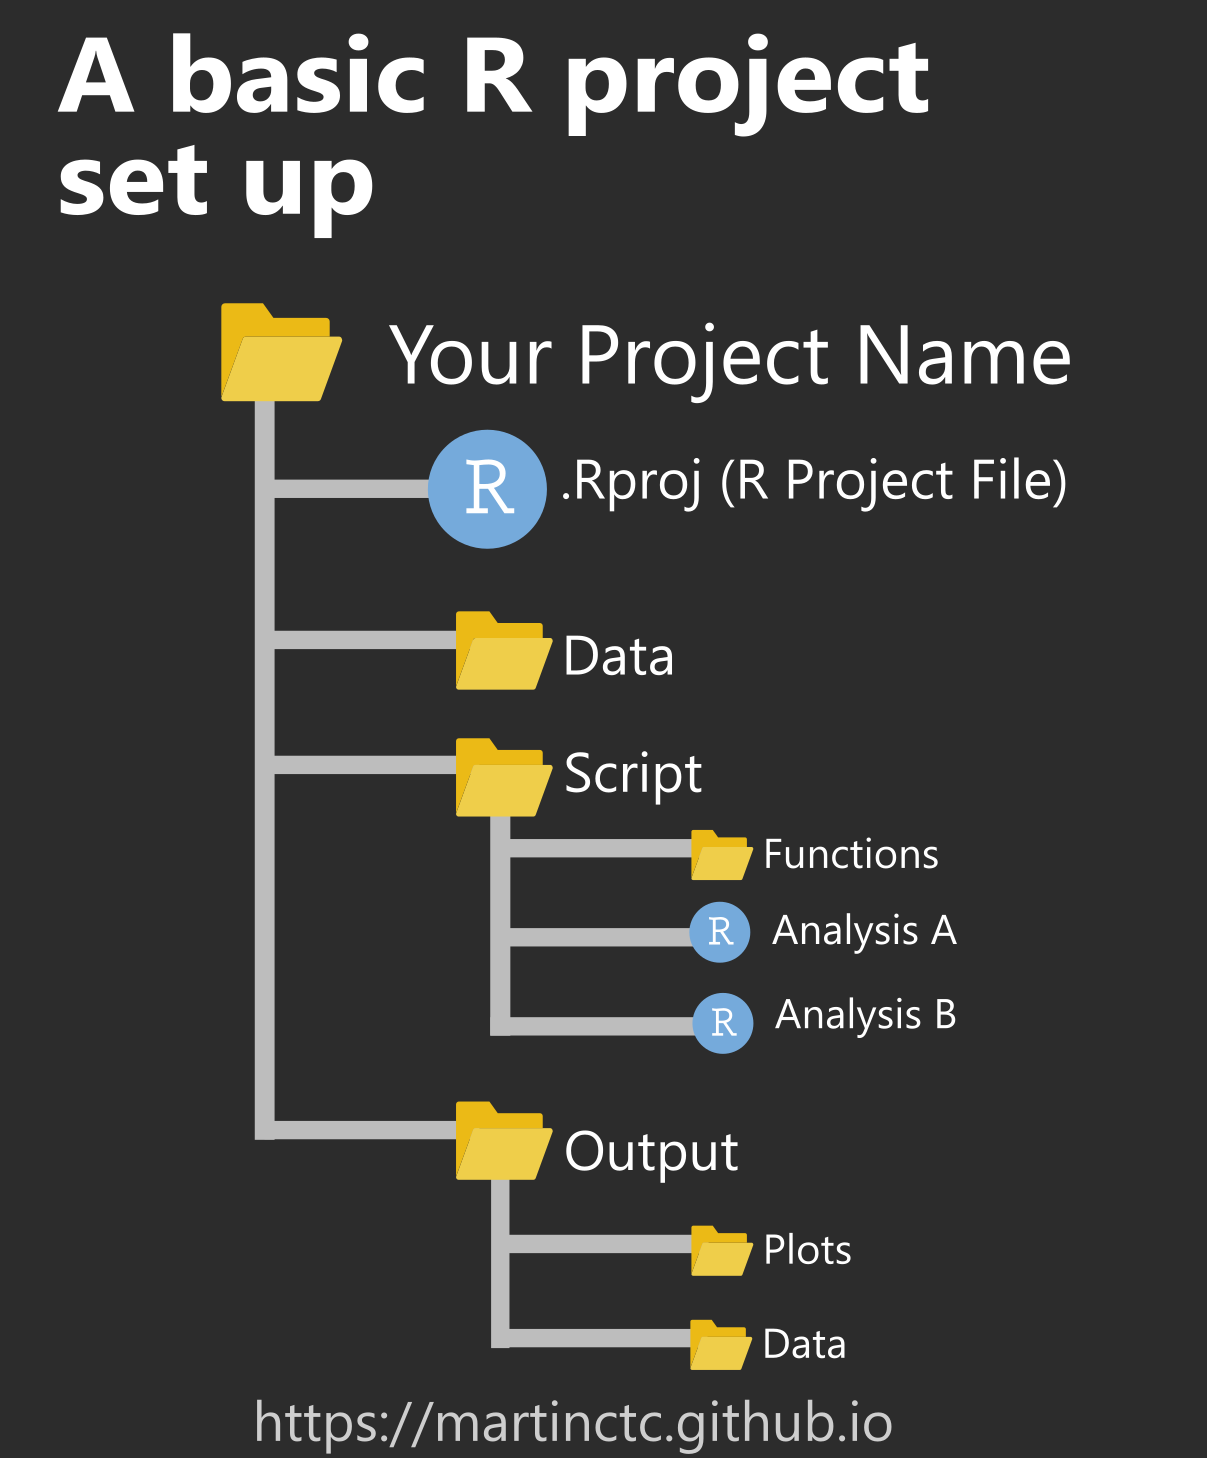Select the Plots label text
The image size is (1207, 1458).
(x=807, y=1250)
